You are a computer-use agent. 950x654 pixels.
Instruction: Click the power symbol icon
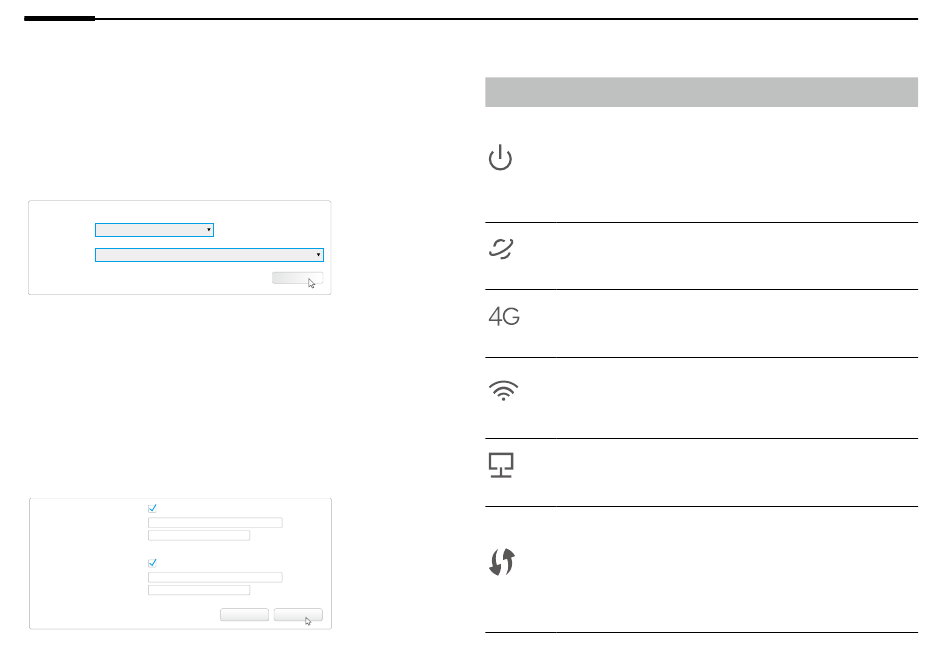(500, 158)
